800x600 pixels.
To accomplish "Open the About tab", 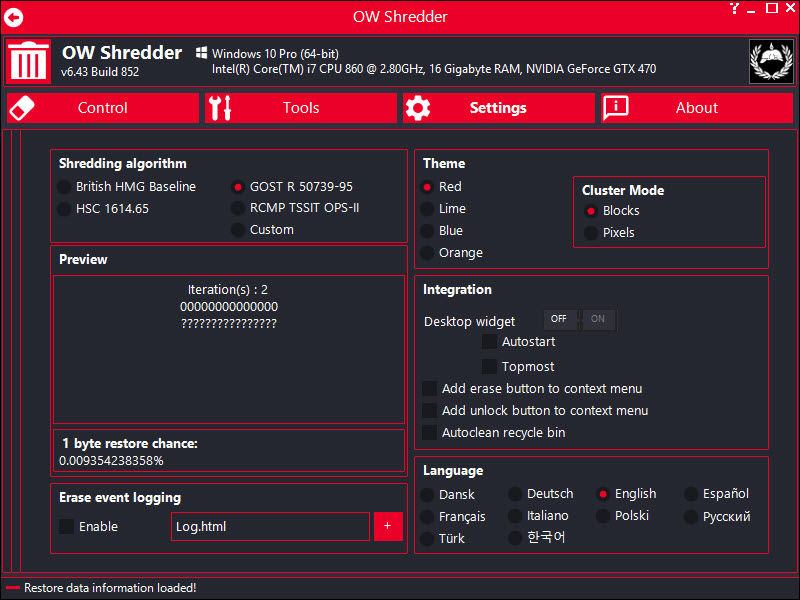I will [x=697, y=108].
